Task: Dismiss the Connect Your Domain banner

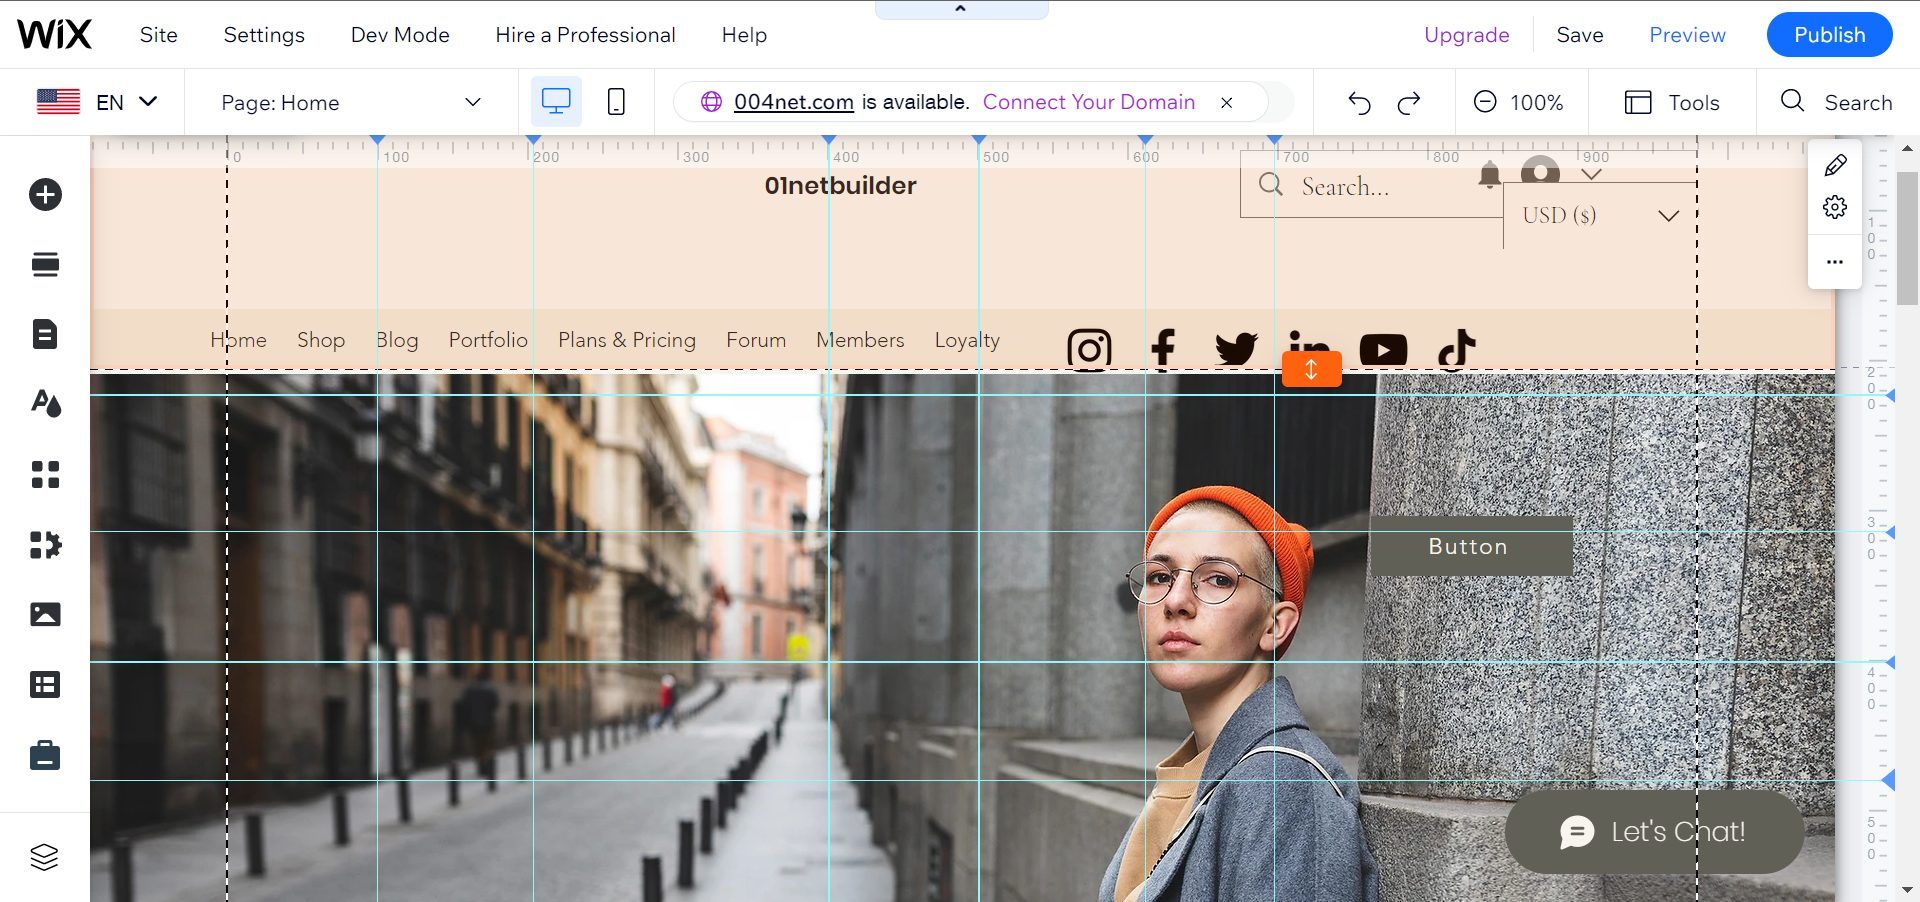Action: point(1226,102)
